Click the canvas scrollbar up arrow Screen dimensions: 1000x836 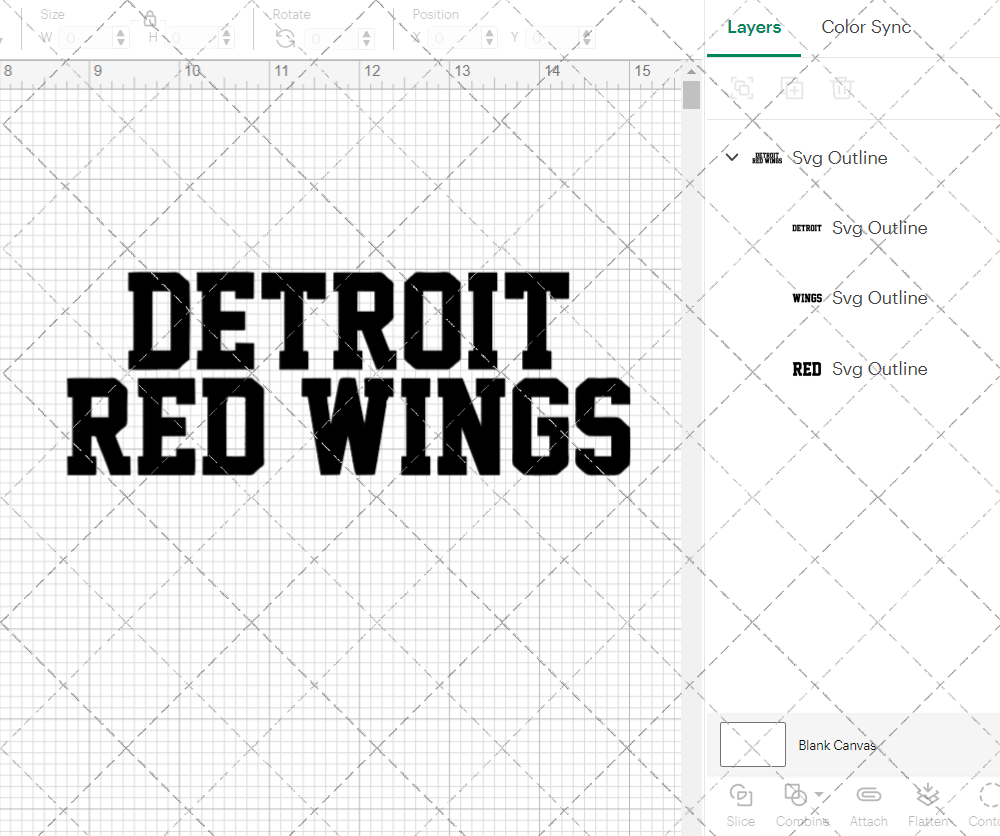[691, 71]
